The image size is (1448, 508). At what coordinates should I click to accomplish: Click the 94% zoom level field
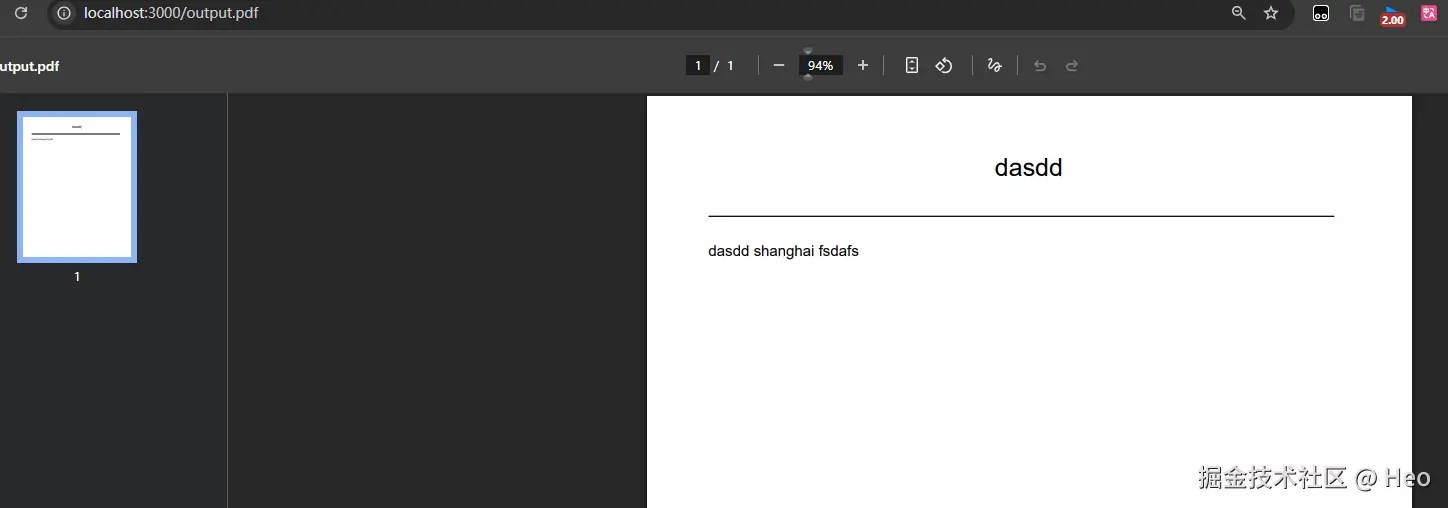pos(821,66)
